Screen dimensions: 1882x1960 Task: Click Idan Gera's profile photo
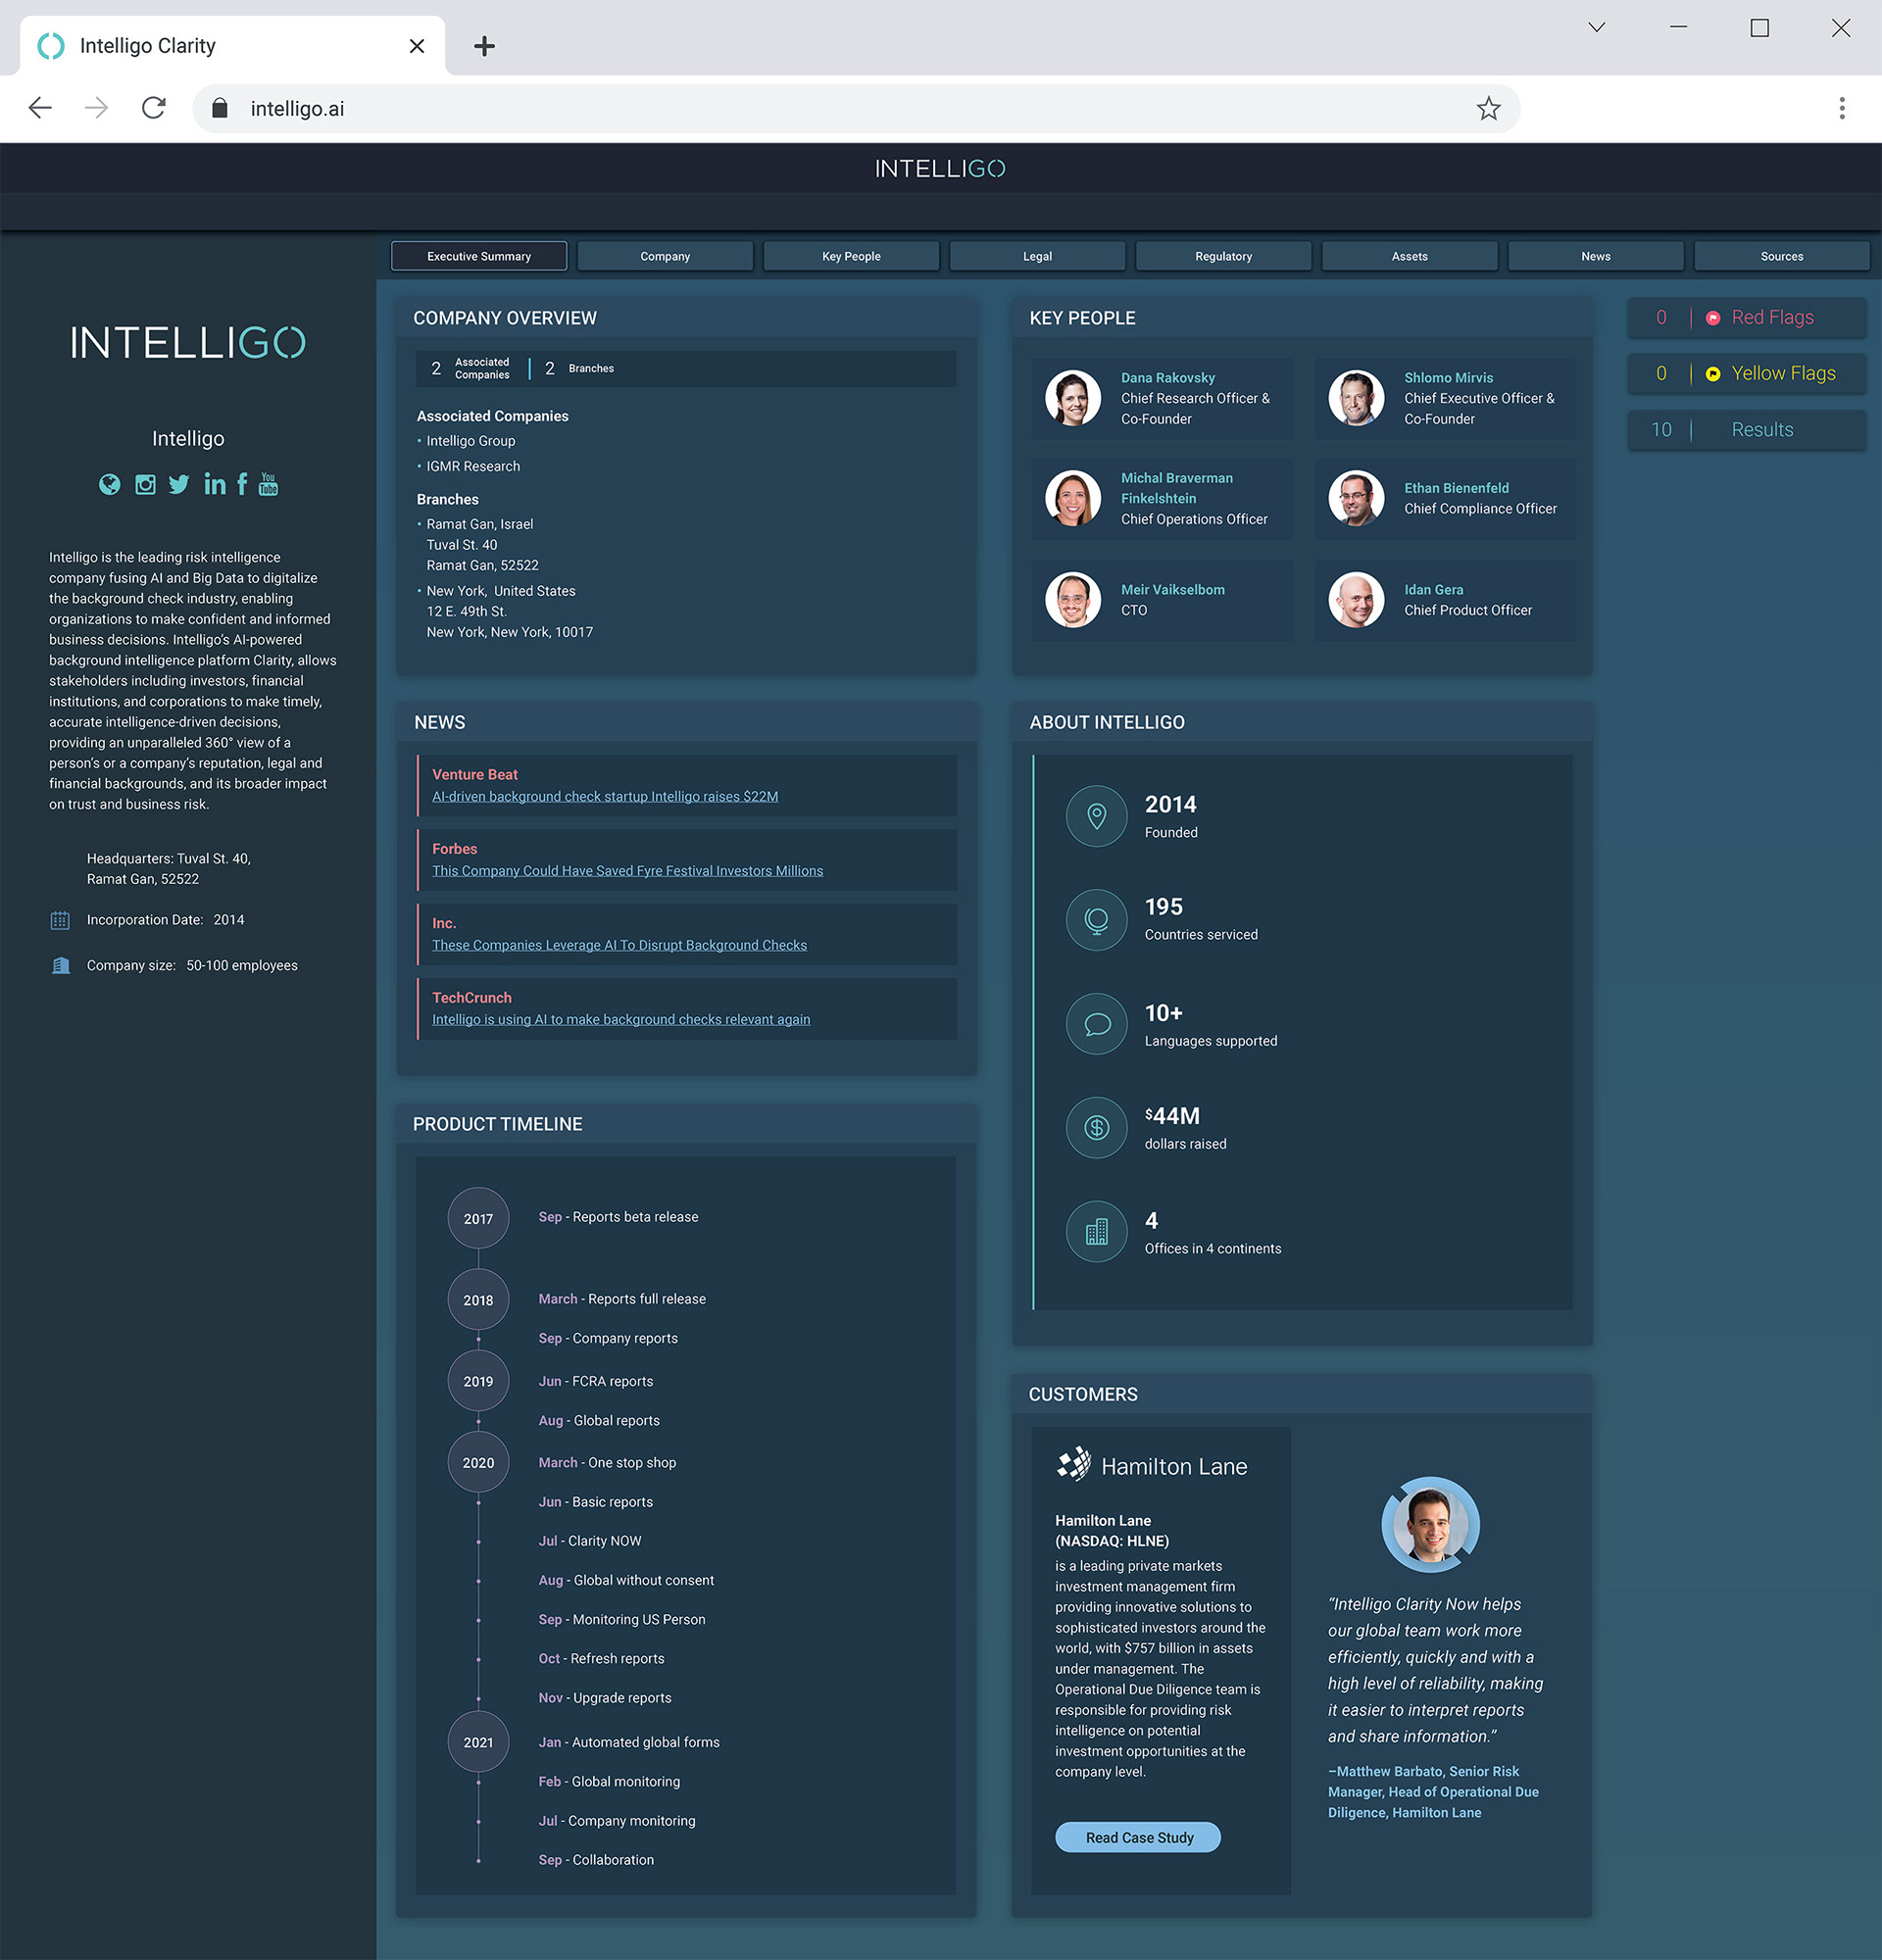pyautogui.click(x=1356, y=600)
